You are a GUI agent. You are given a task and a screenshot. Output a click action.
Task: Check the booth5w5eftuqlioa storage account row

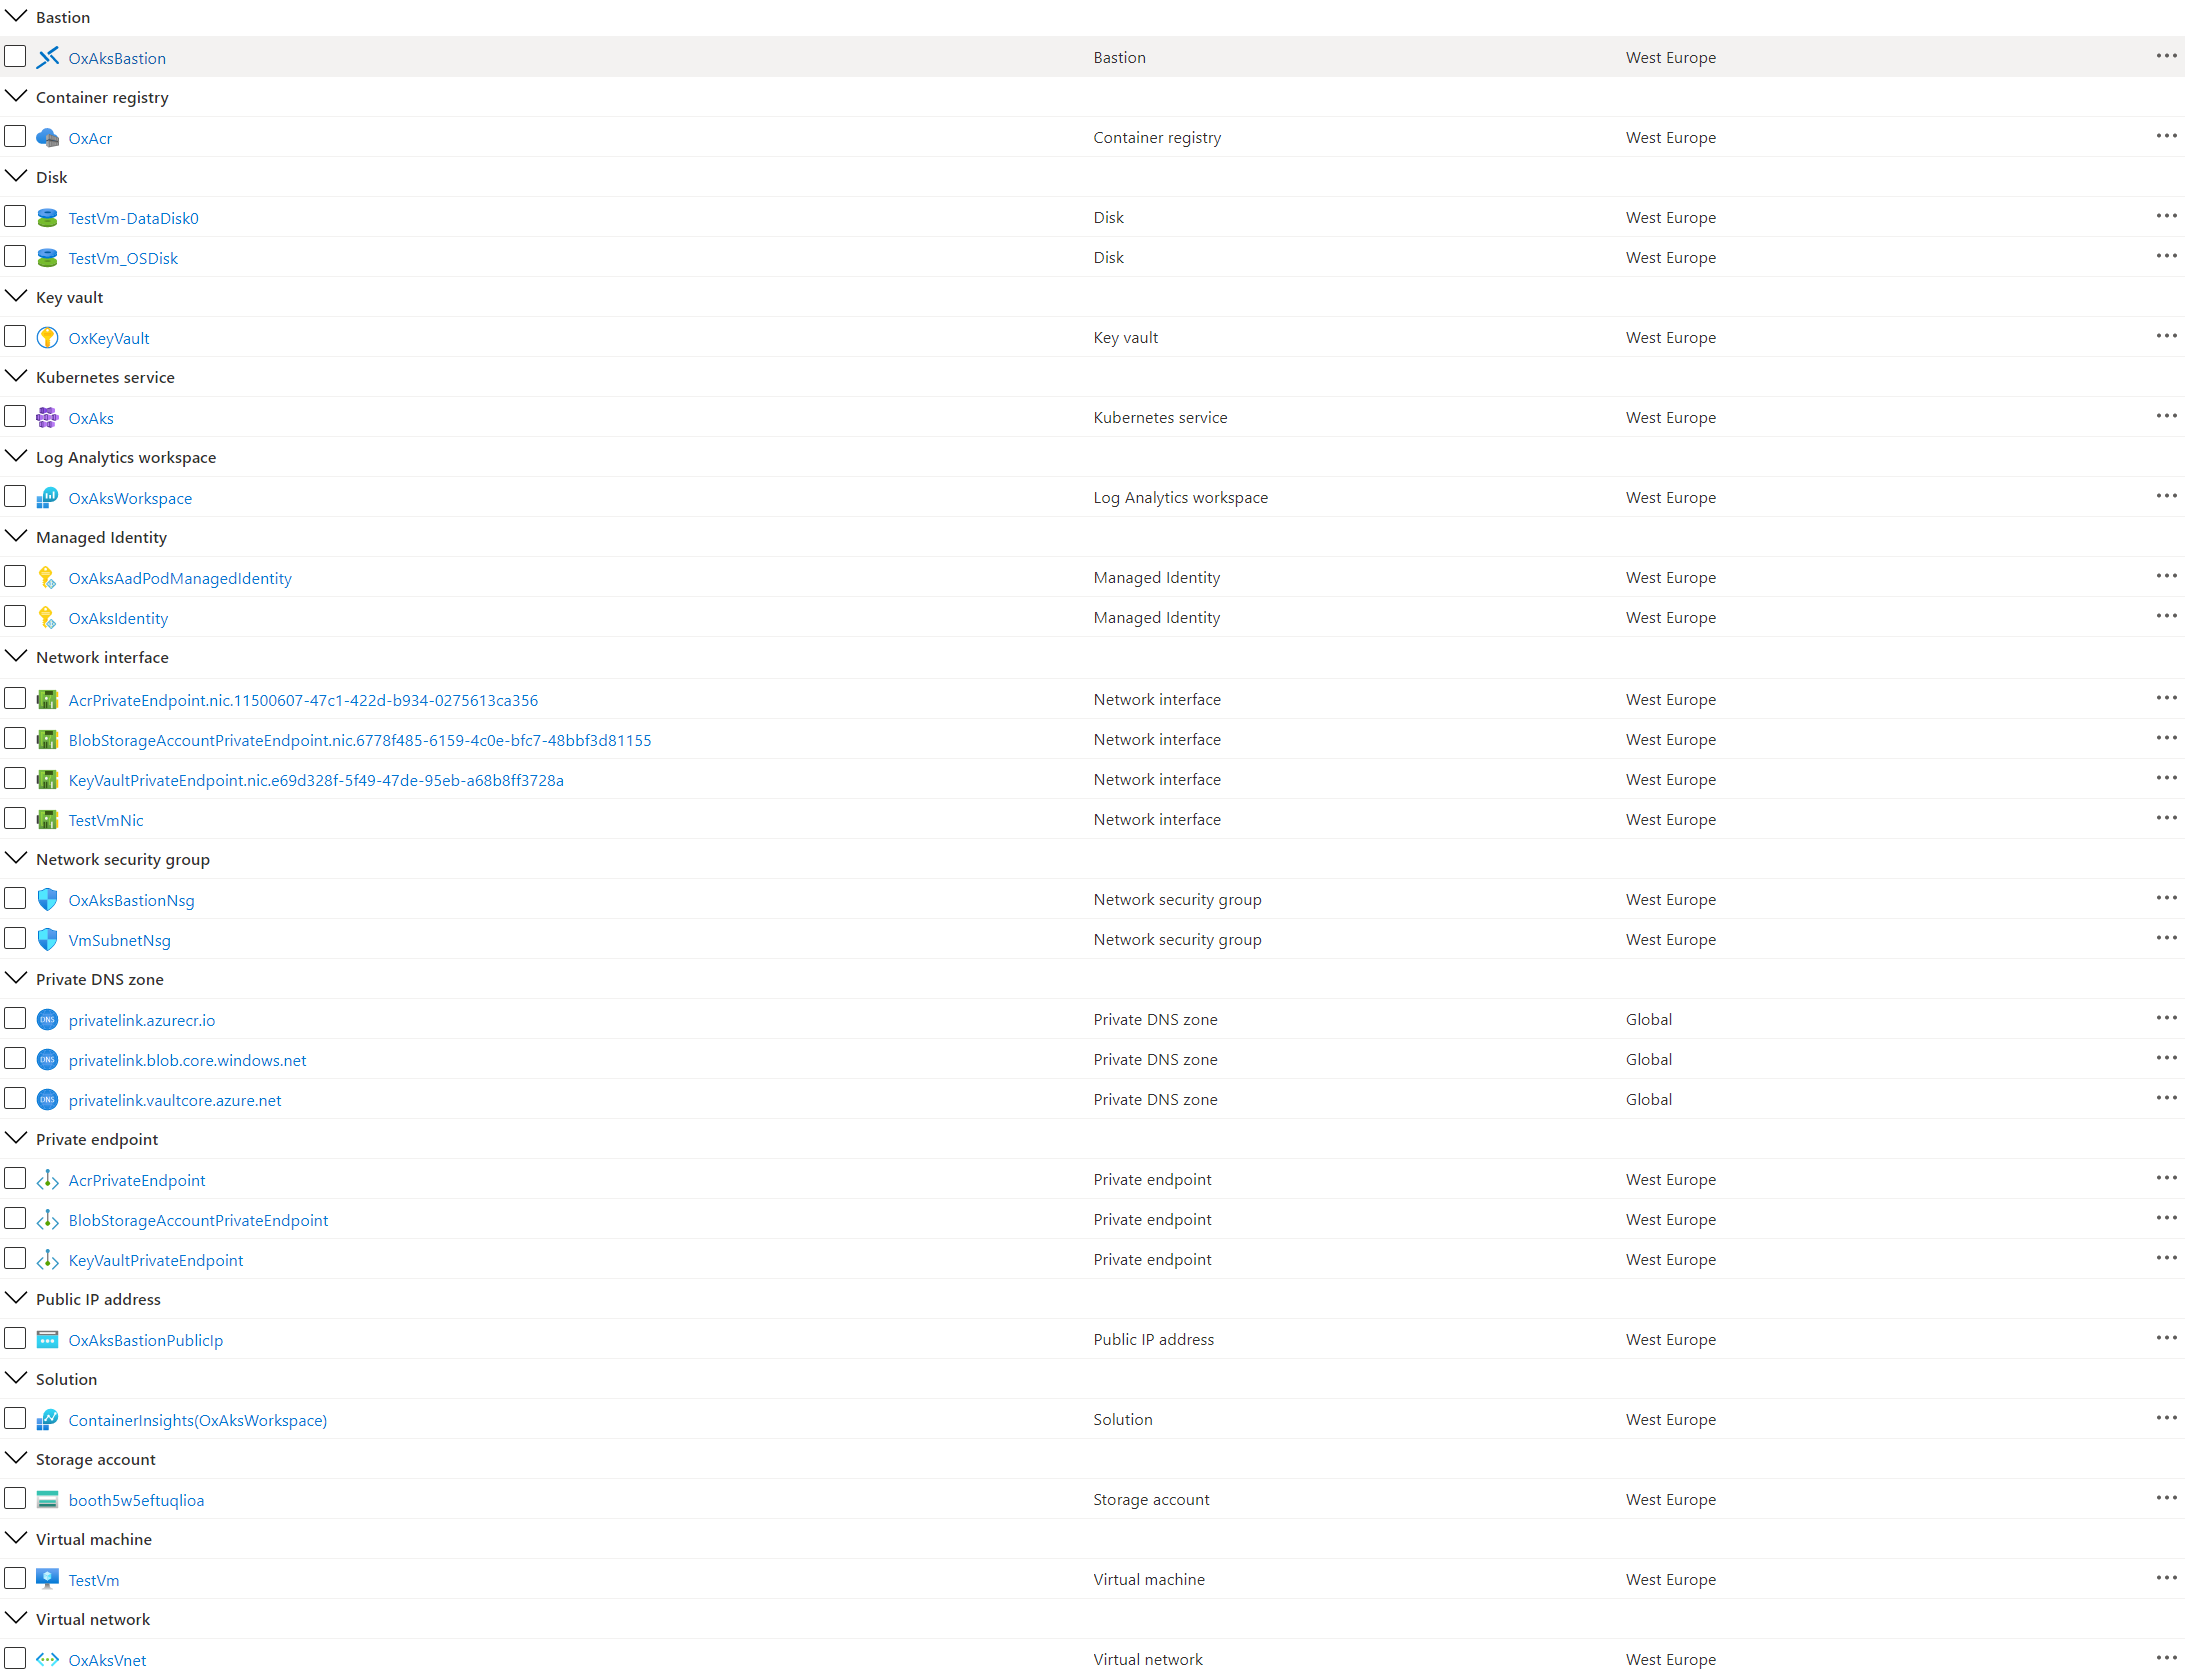15,1499
